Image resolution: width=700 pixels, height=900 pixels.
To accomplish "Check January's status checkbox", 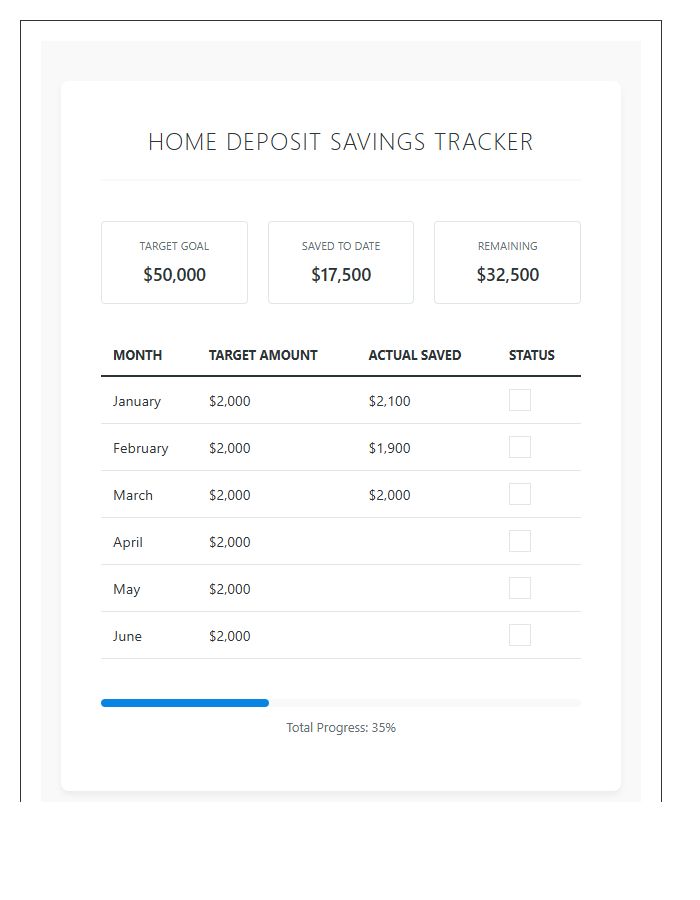I will (x=519, y=399).
